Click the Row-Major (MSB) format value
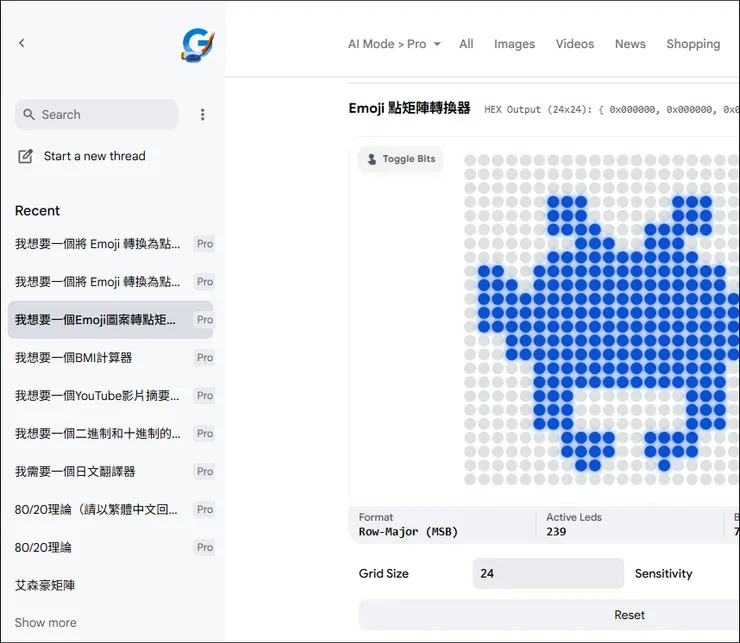740x643 pixels. [408, 532]
